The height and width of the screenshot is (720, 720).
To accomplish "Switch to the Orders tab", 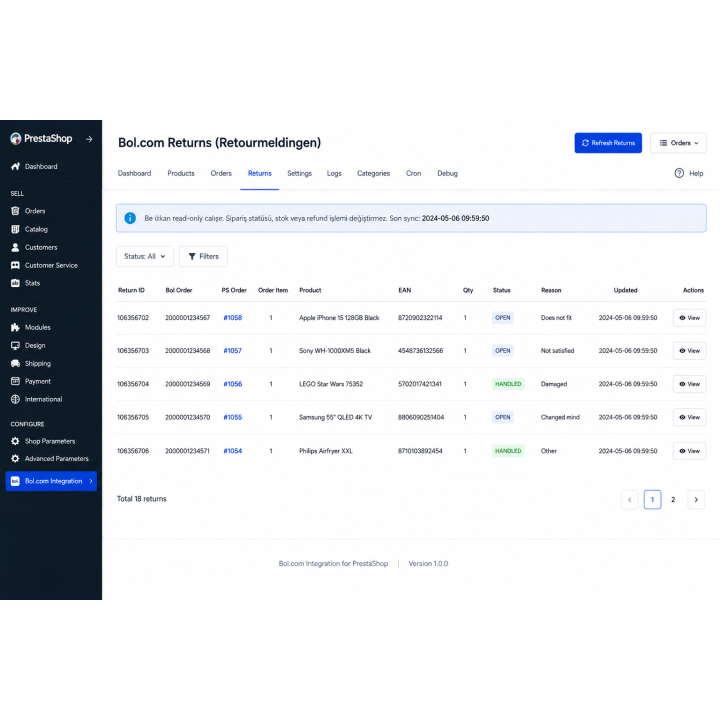I will click(221, 173).
